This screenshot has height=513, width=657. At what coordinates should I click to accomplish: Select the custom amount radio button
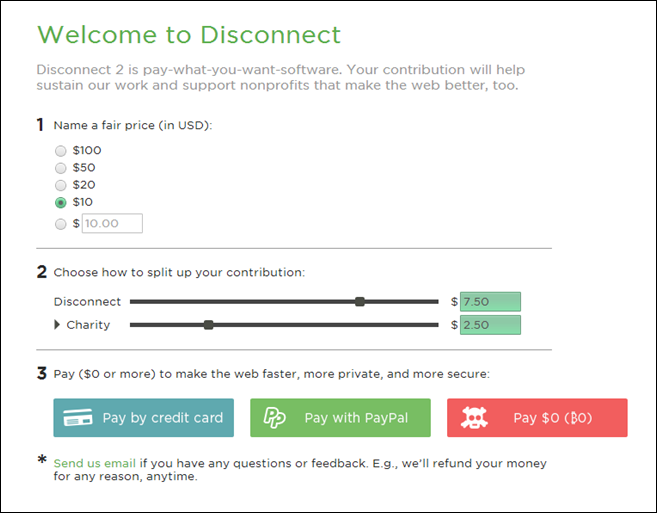[61, 224]
